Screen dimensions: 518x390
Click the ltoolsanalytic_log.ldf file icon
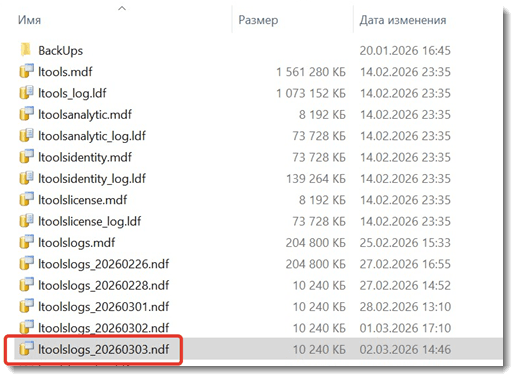click(26, 135)
